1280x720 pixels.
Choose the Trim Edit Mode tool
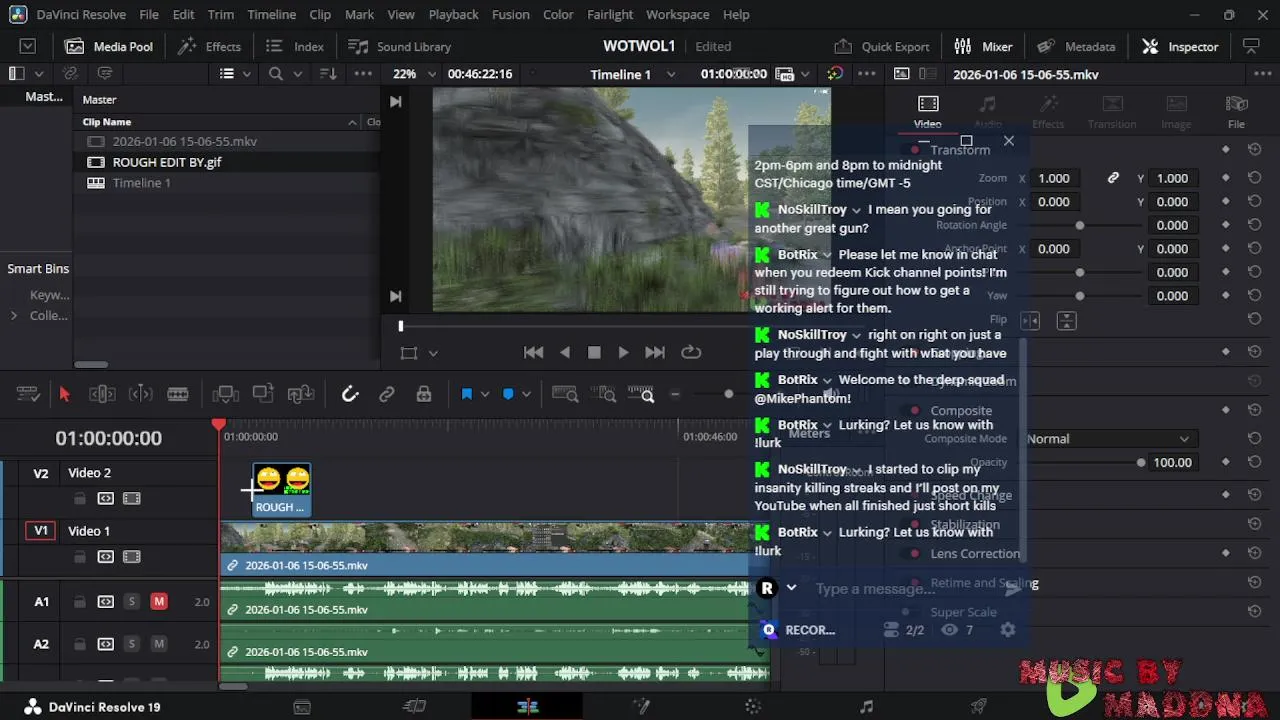coord(103,395)
